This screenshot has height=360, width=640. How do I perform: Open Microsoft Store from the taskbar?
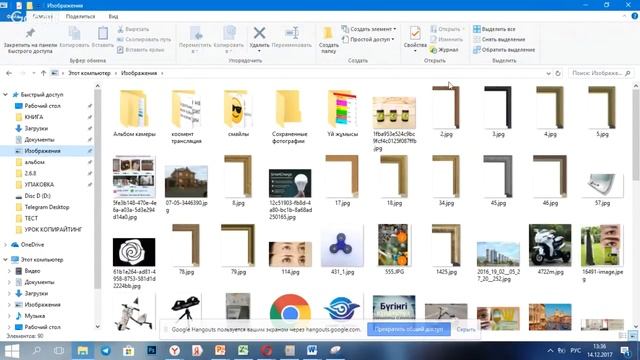click(129, 351)
